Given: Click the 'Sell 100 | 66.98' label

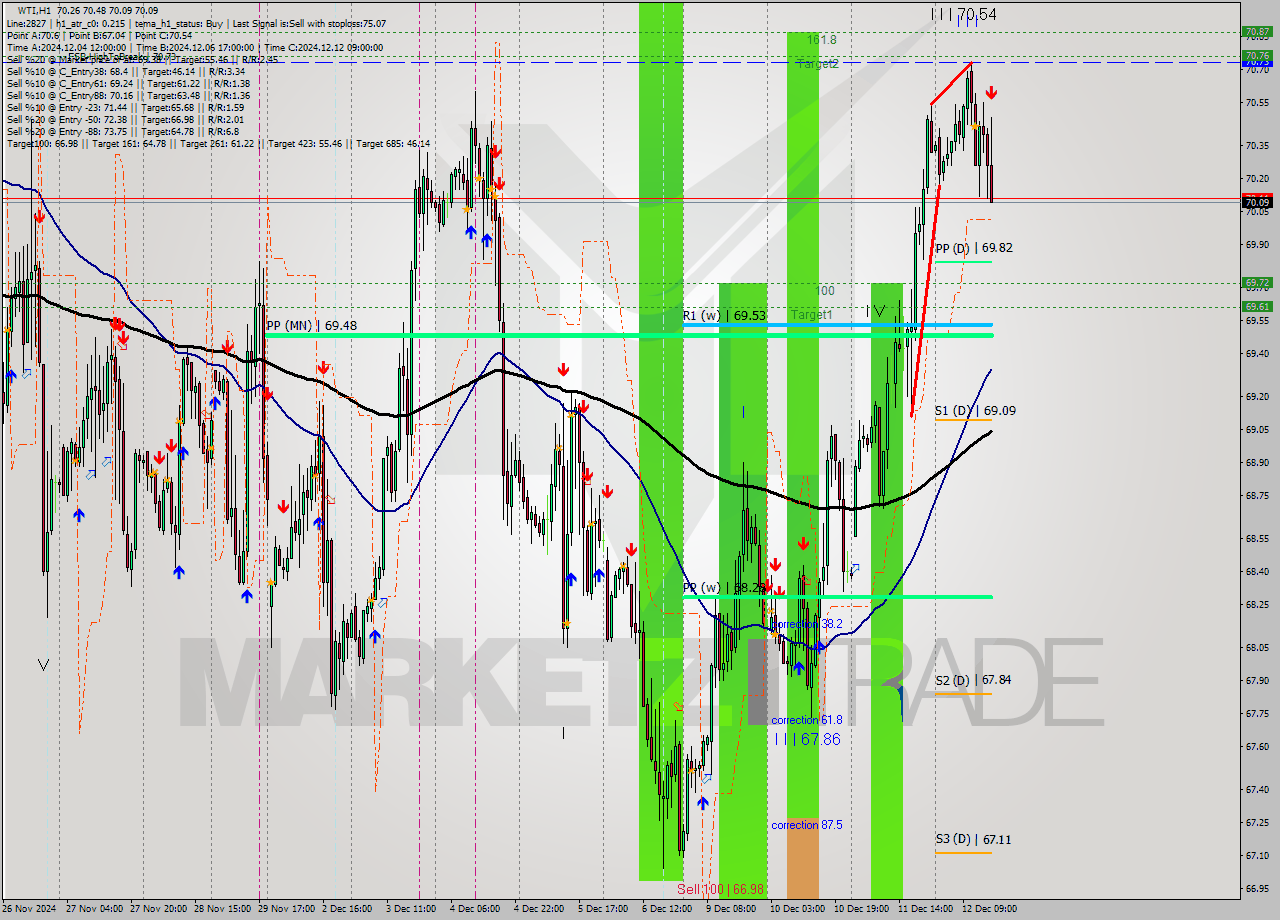Looking at the screenshot, I should 720,889.
